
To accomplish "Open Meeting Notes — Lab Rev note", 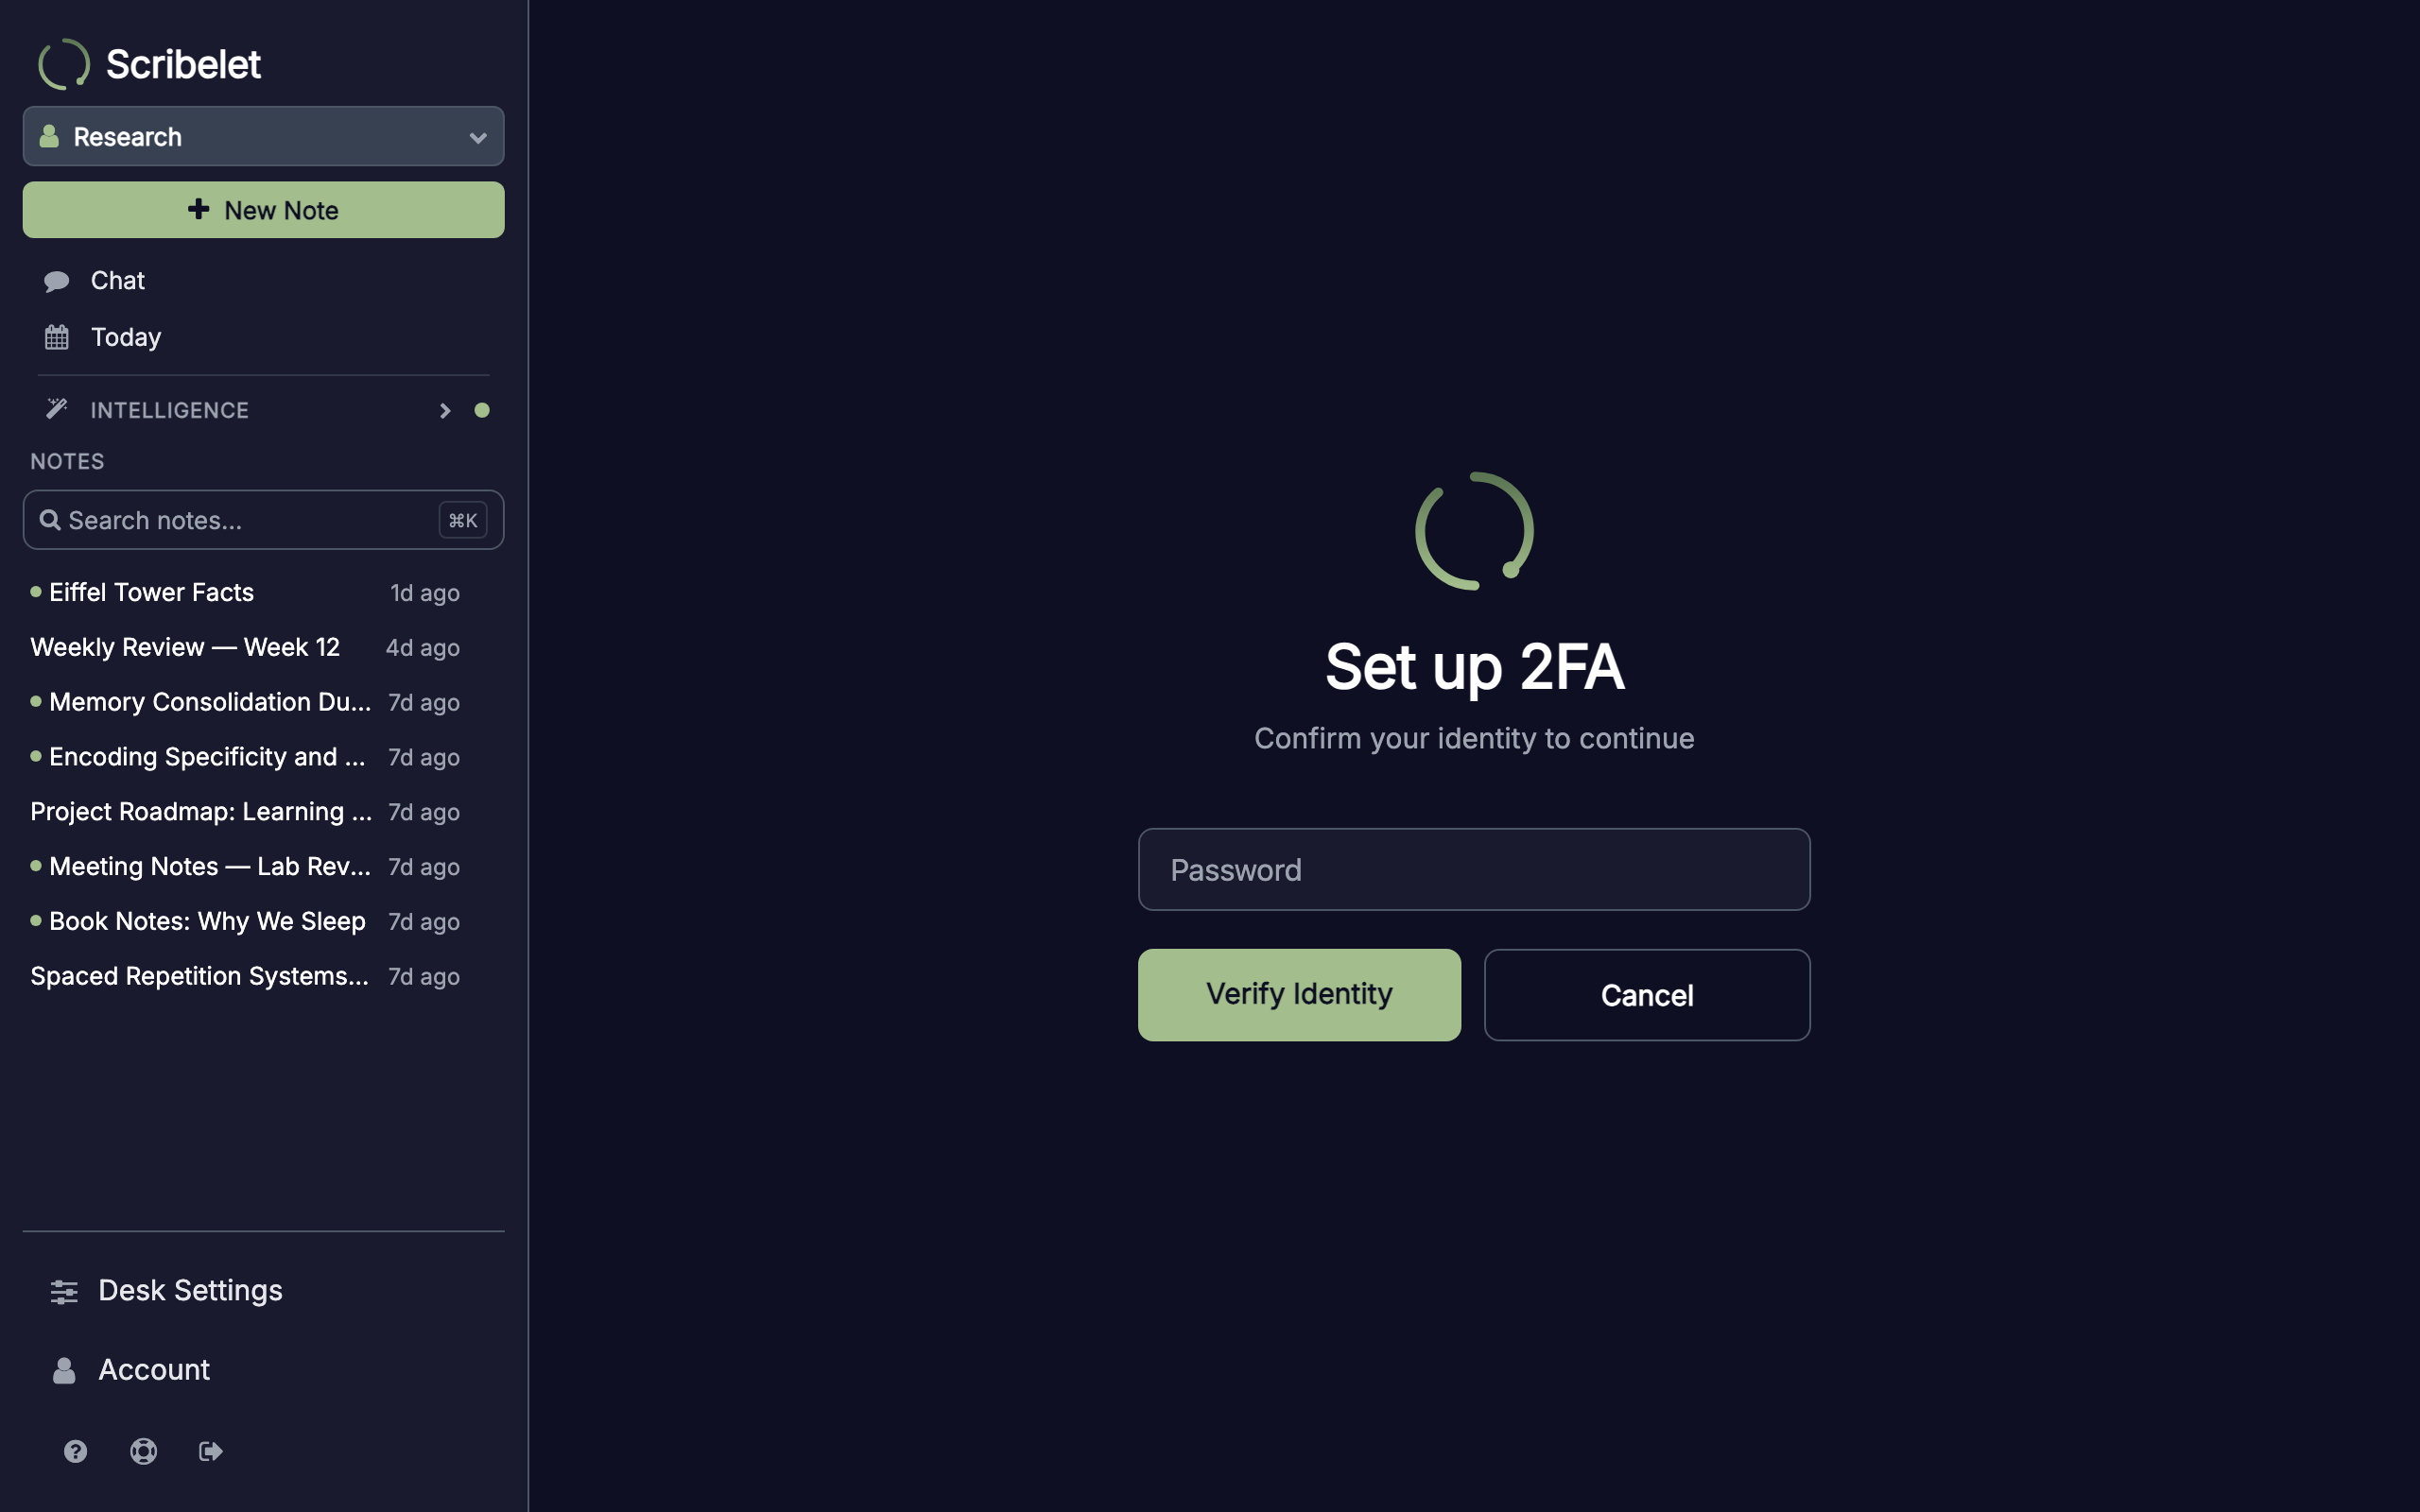I will [x=245, y=867].
